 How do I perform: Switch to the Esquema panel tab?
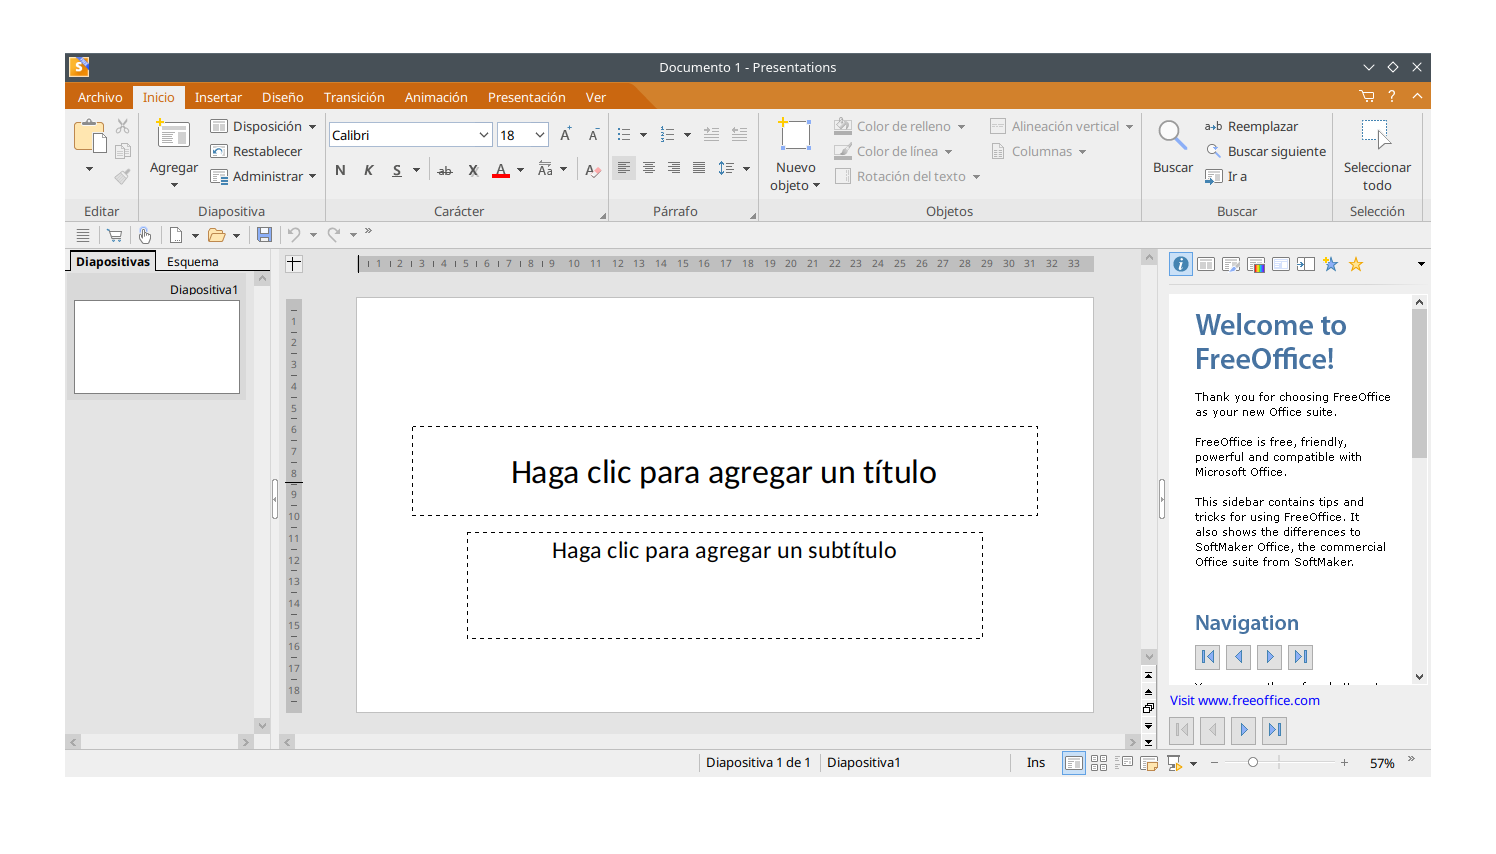tap(193, 262)
